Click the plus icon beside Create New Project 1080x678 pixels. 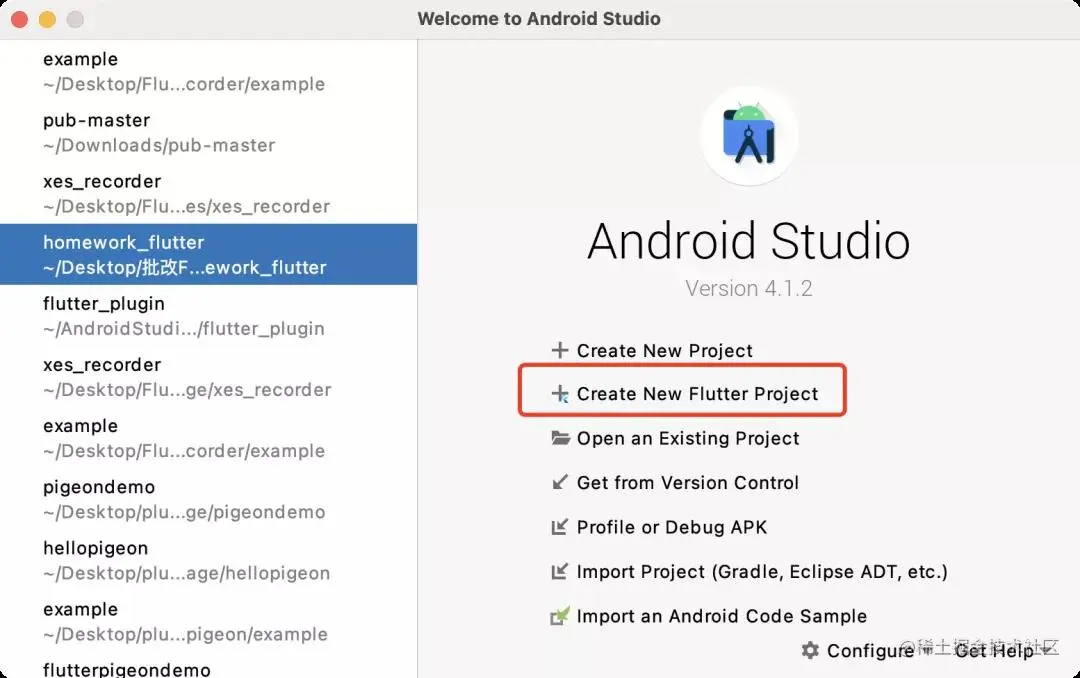tap(559, 350)
